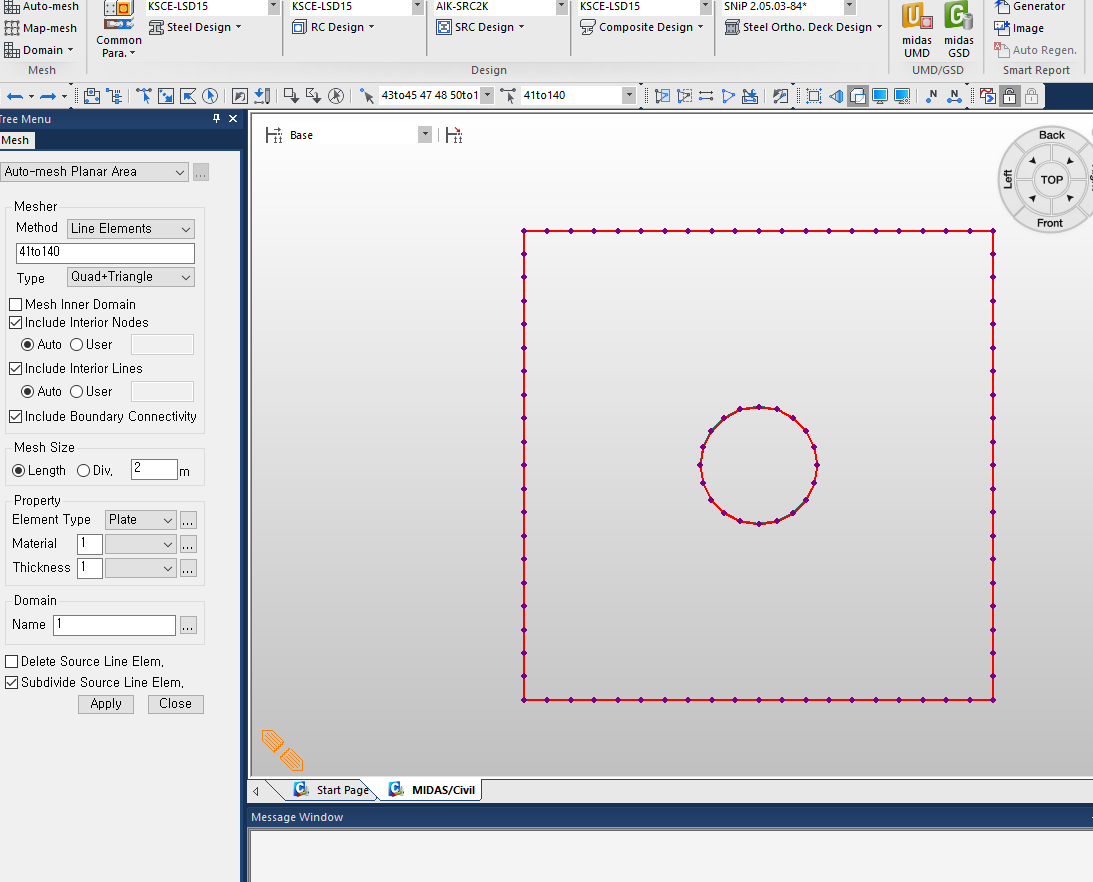The height and width of the screenshot is (882, 1093).
Task: Click the Close button in mesh panel
Action: coord(175,704)
